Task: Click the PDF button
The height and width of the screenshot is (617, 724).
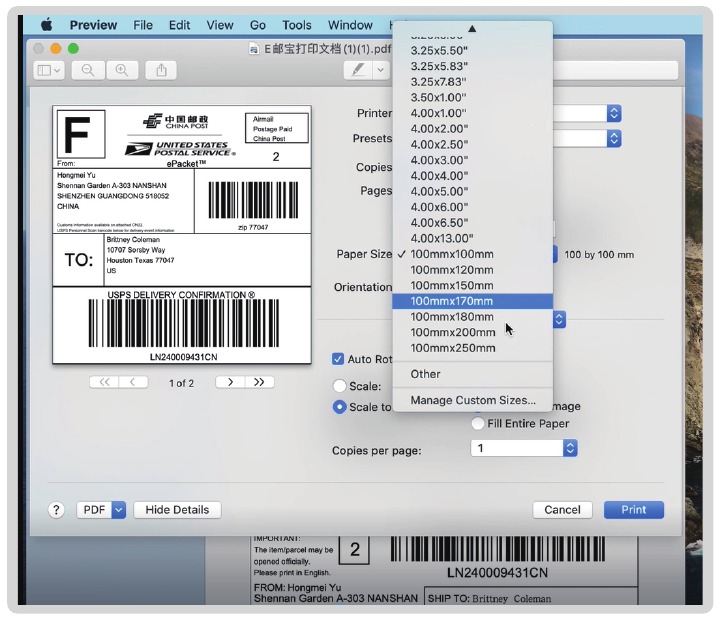Action: (94, 510)
